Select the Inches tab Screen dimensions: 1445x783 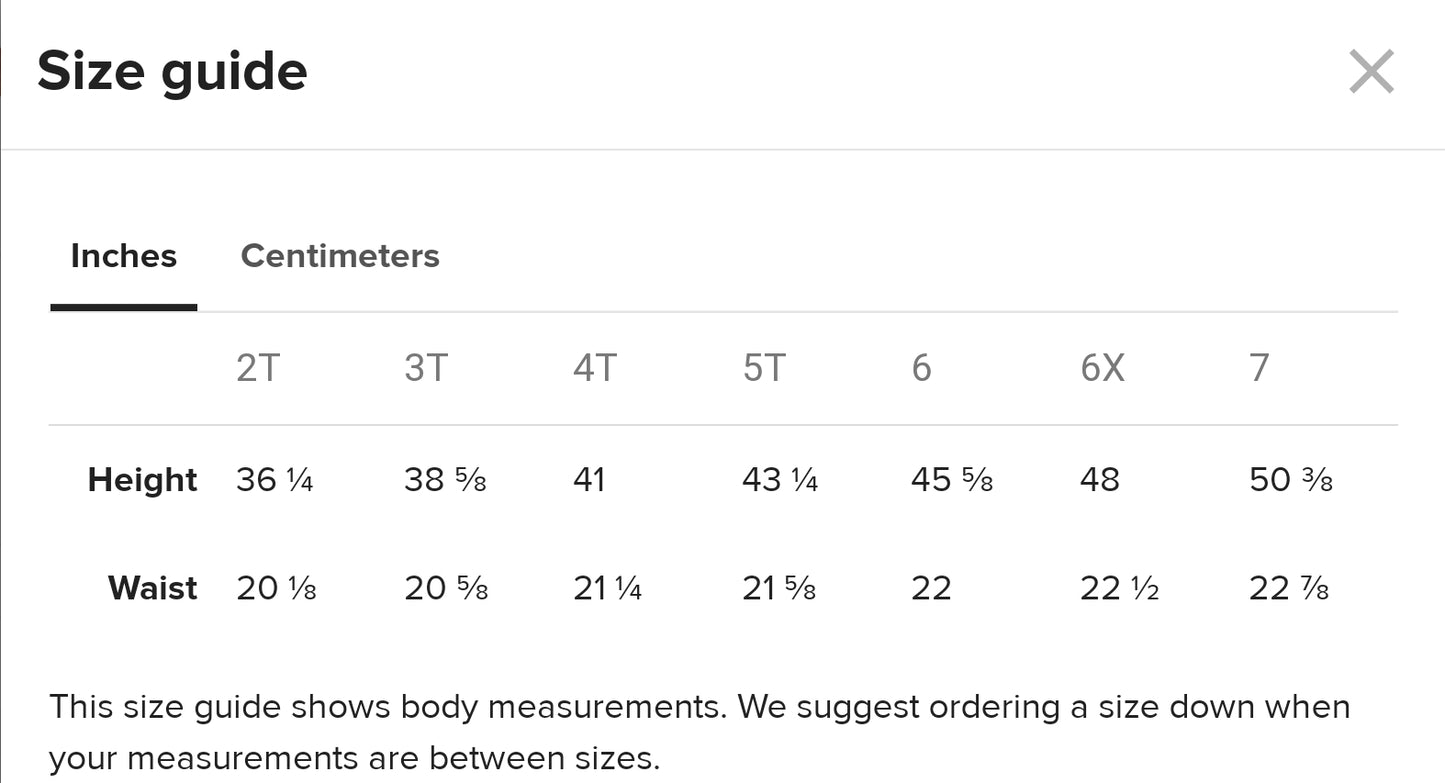pyautogui.click(x=124, y=256)
